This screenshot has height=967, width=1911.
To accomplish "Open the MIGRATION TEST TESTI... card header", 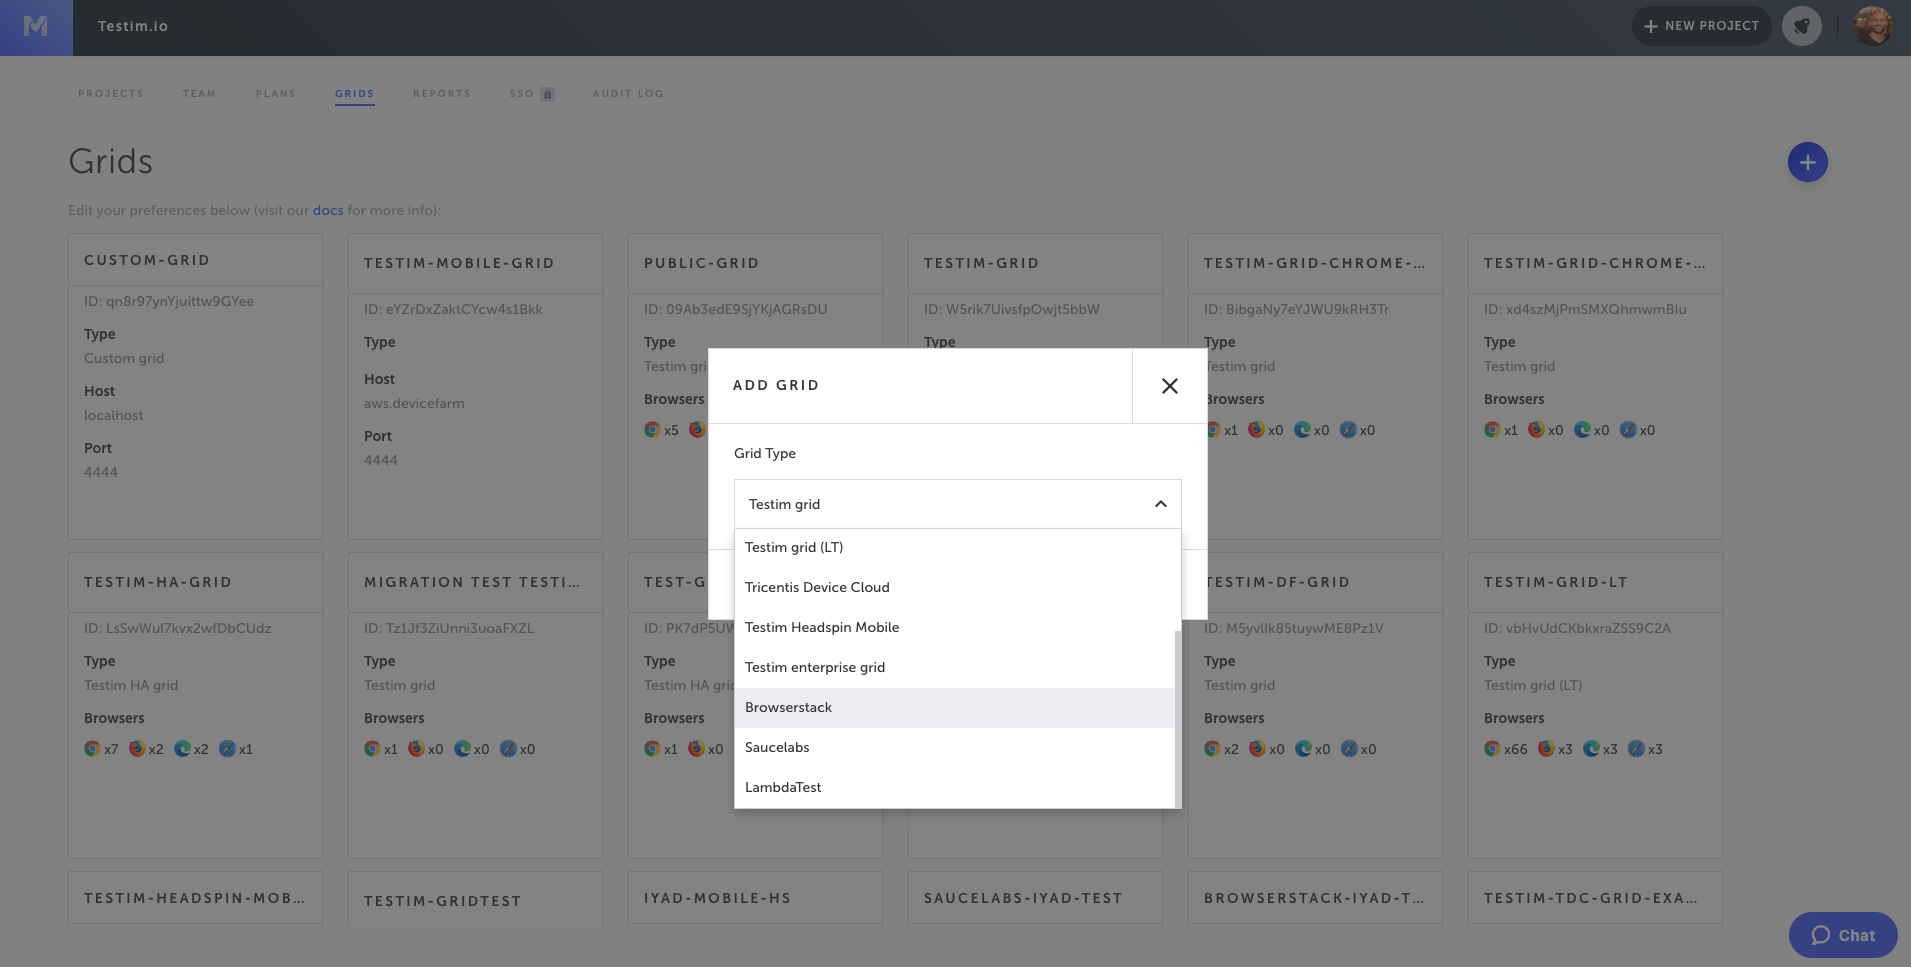I will coord(475,582).
